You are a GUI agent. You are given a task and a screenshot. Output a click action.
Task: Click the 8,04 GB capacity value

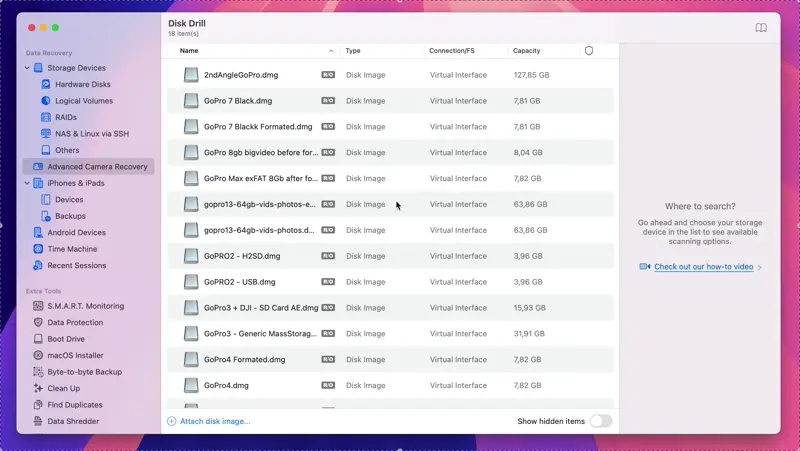pos(528,153)
